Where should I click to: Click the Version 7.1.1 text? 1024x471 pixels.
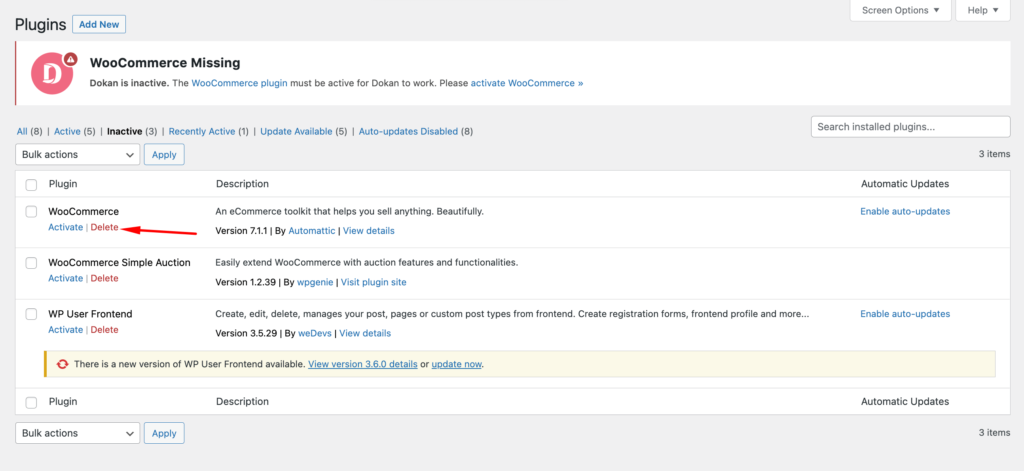point(241,231)
